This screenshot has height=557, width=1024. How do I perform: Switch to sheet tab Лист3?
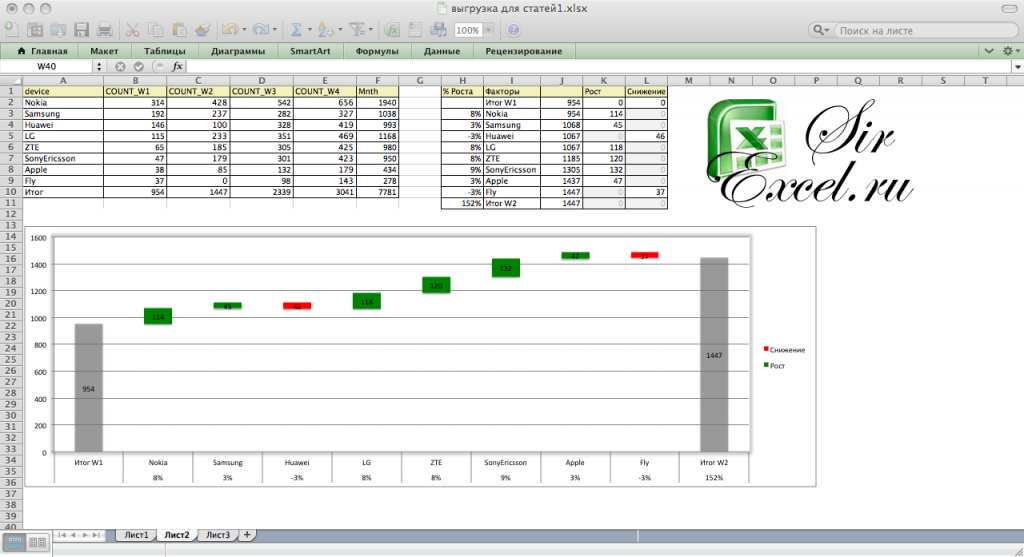click(x=217, y=535)
